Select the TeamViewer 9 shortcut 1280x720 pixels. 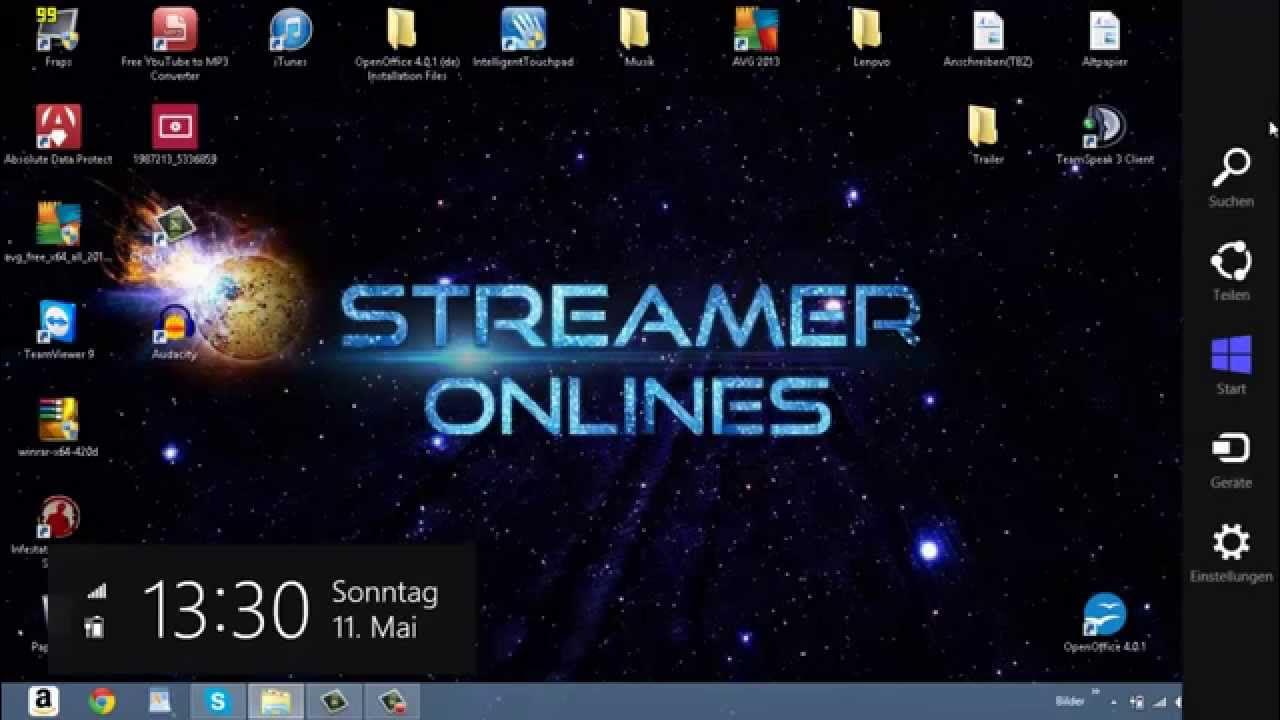point(58,329)
